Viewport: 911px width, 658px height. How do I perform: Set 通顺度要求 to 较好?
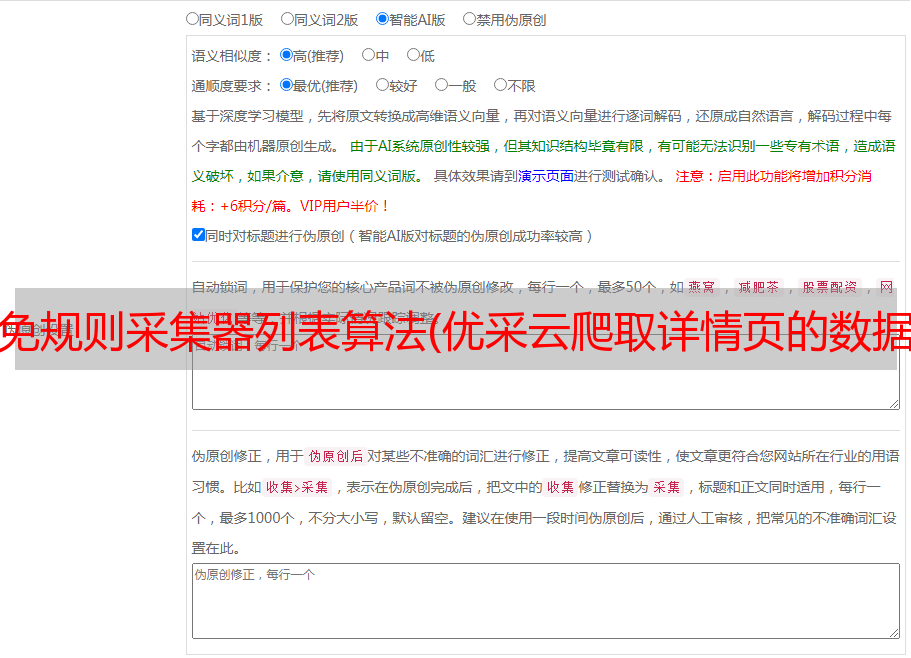[x=382, y=85]
